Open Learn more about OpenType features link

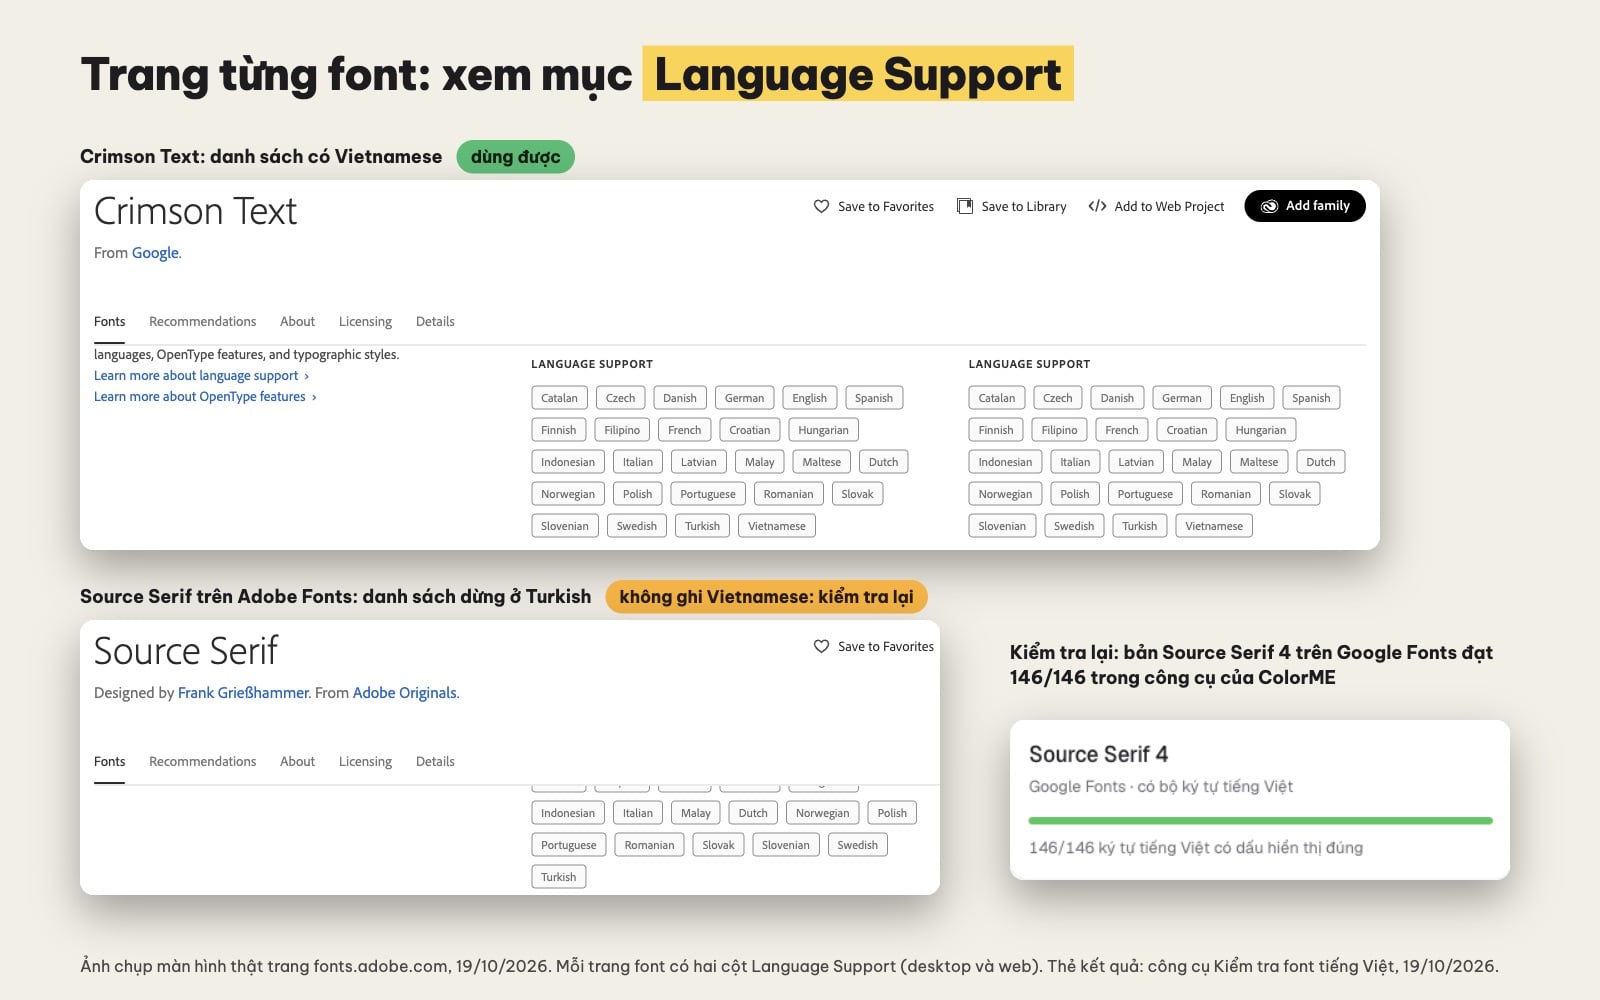pyautogui.click(x=205, y=396)
